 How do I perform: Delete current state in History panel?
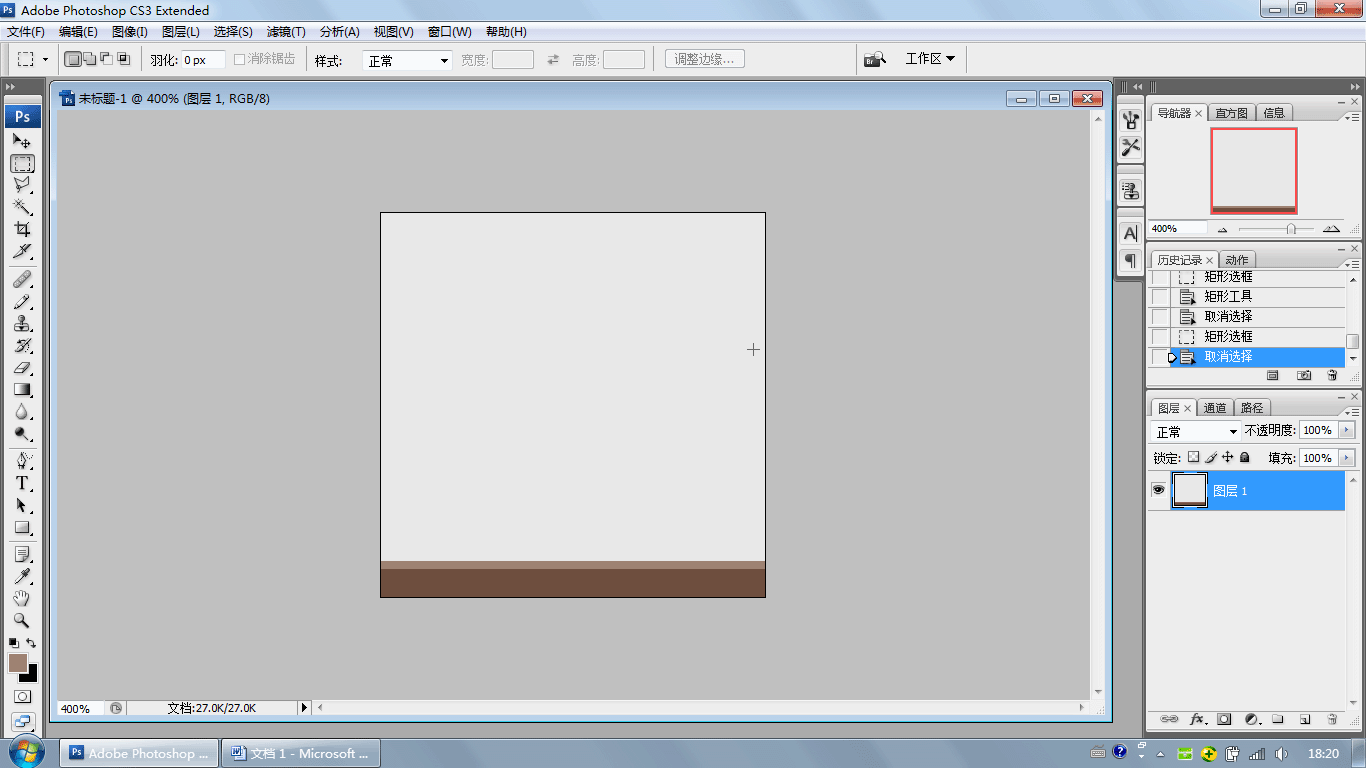(x=1332, y=375)
